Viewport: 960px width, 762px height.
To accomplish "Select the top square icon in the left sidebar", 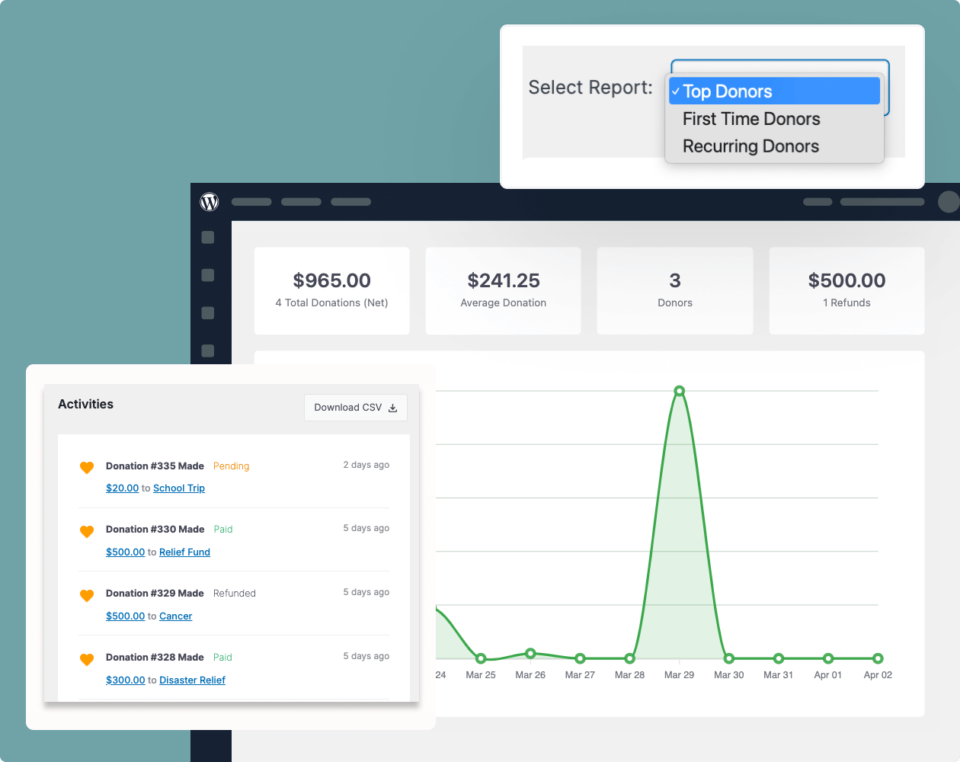I will point(207,237).
